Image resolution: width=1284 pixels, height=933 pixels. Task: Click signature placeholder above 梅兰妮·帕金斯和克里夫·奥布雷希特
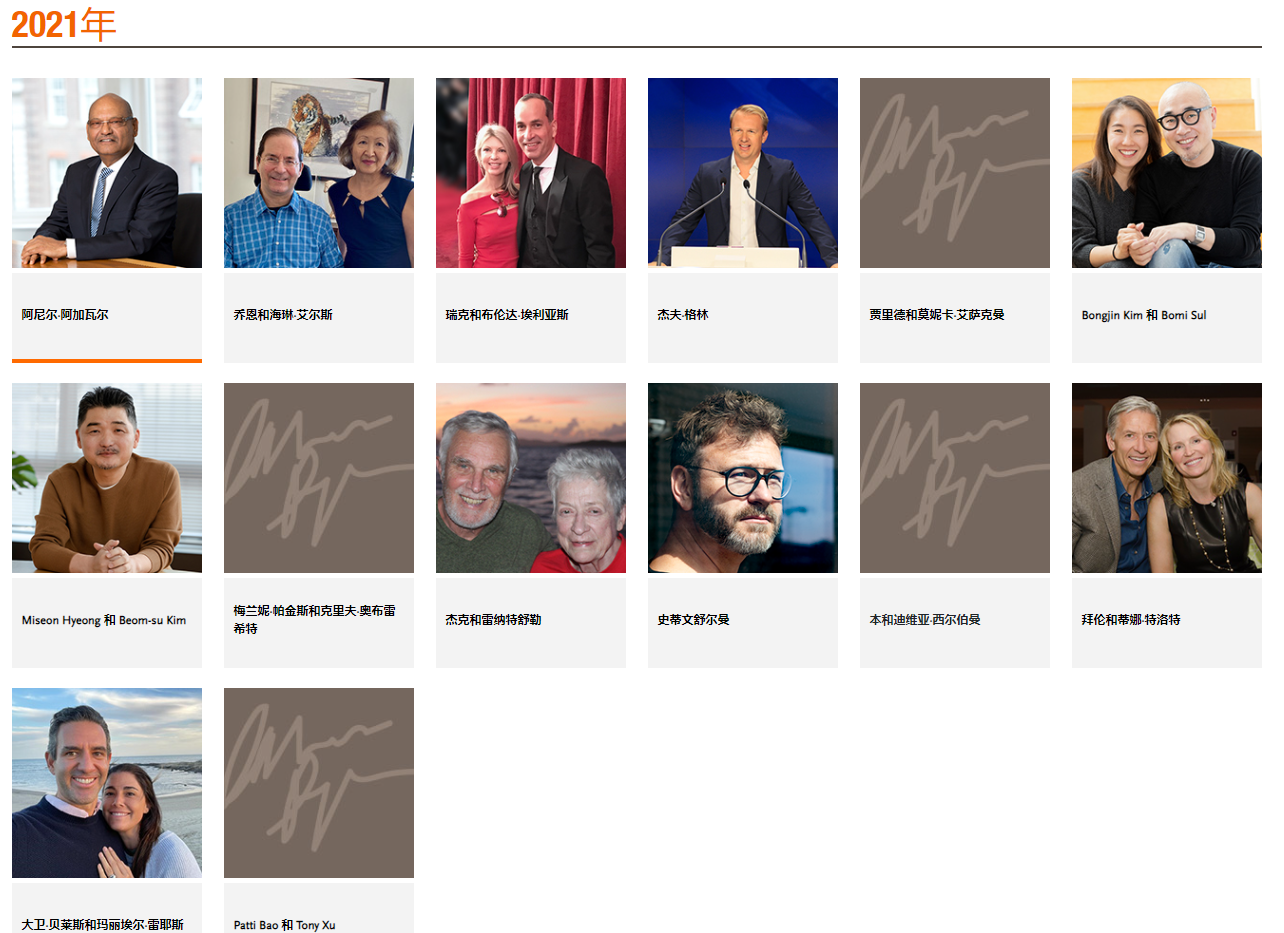319,478
